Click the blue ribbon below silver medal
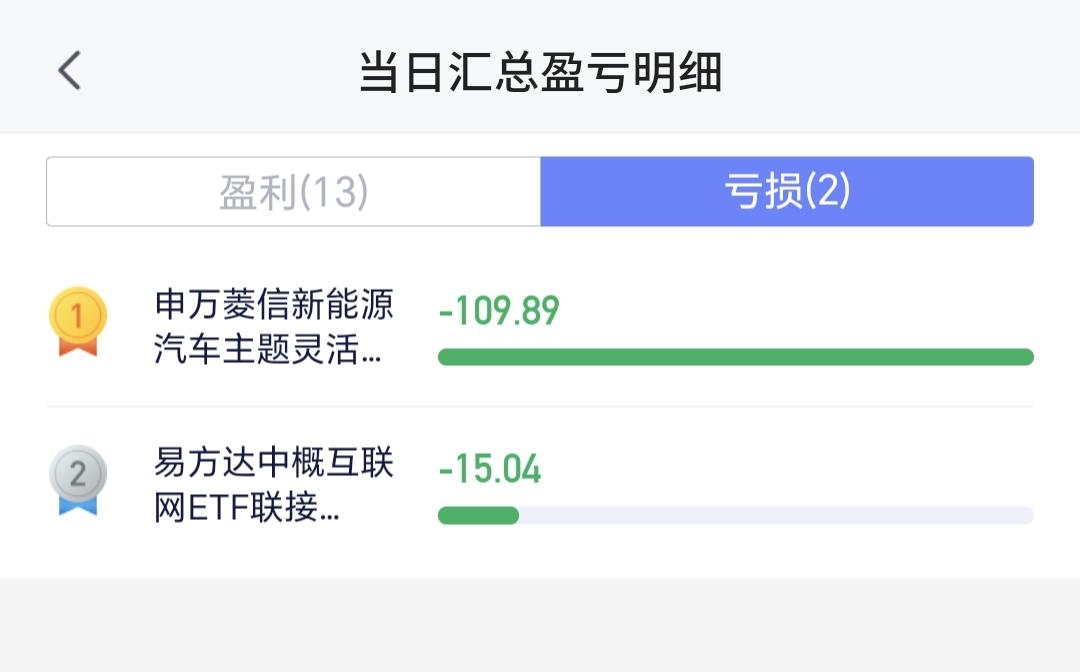1080x672 pixels. 78,505
